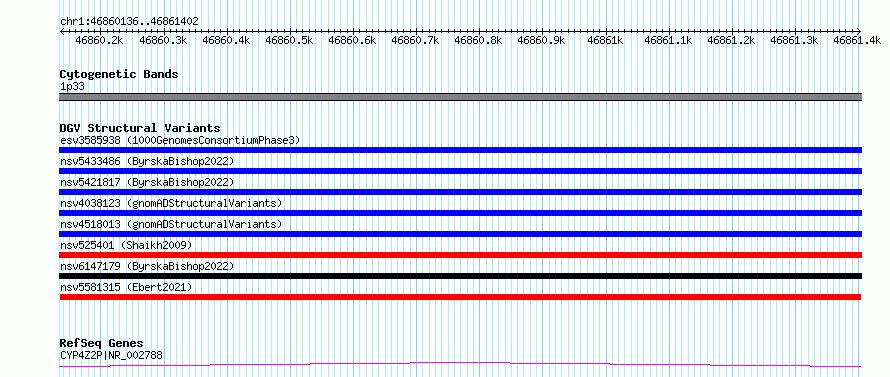Click the 46860.4k ruler label
Image resolution: width=890 pixels, height=377 pixels.
(226, 40)
